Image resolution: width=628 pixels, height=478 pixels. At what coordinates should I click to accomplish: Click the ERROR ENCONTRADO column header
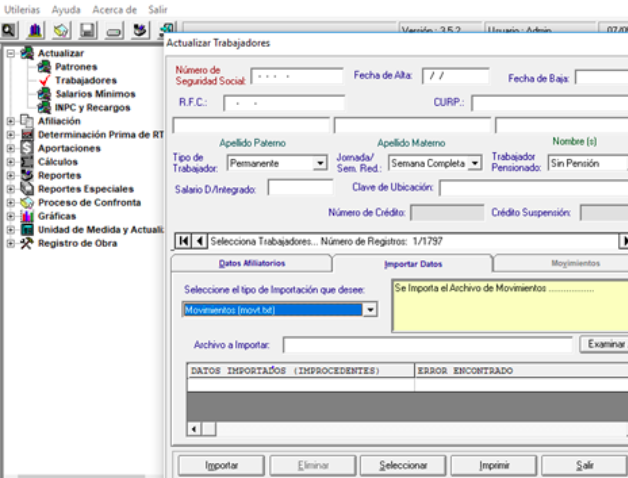(521, 370)
